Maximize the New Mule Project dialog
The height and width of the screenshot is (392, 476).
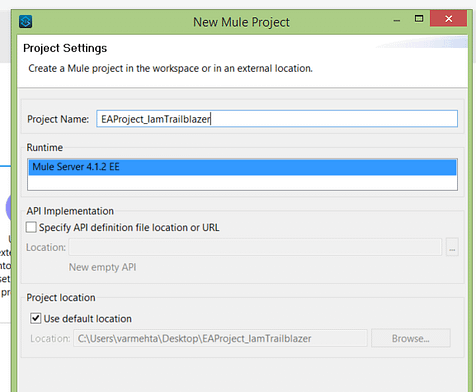[419, 19]
